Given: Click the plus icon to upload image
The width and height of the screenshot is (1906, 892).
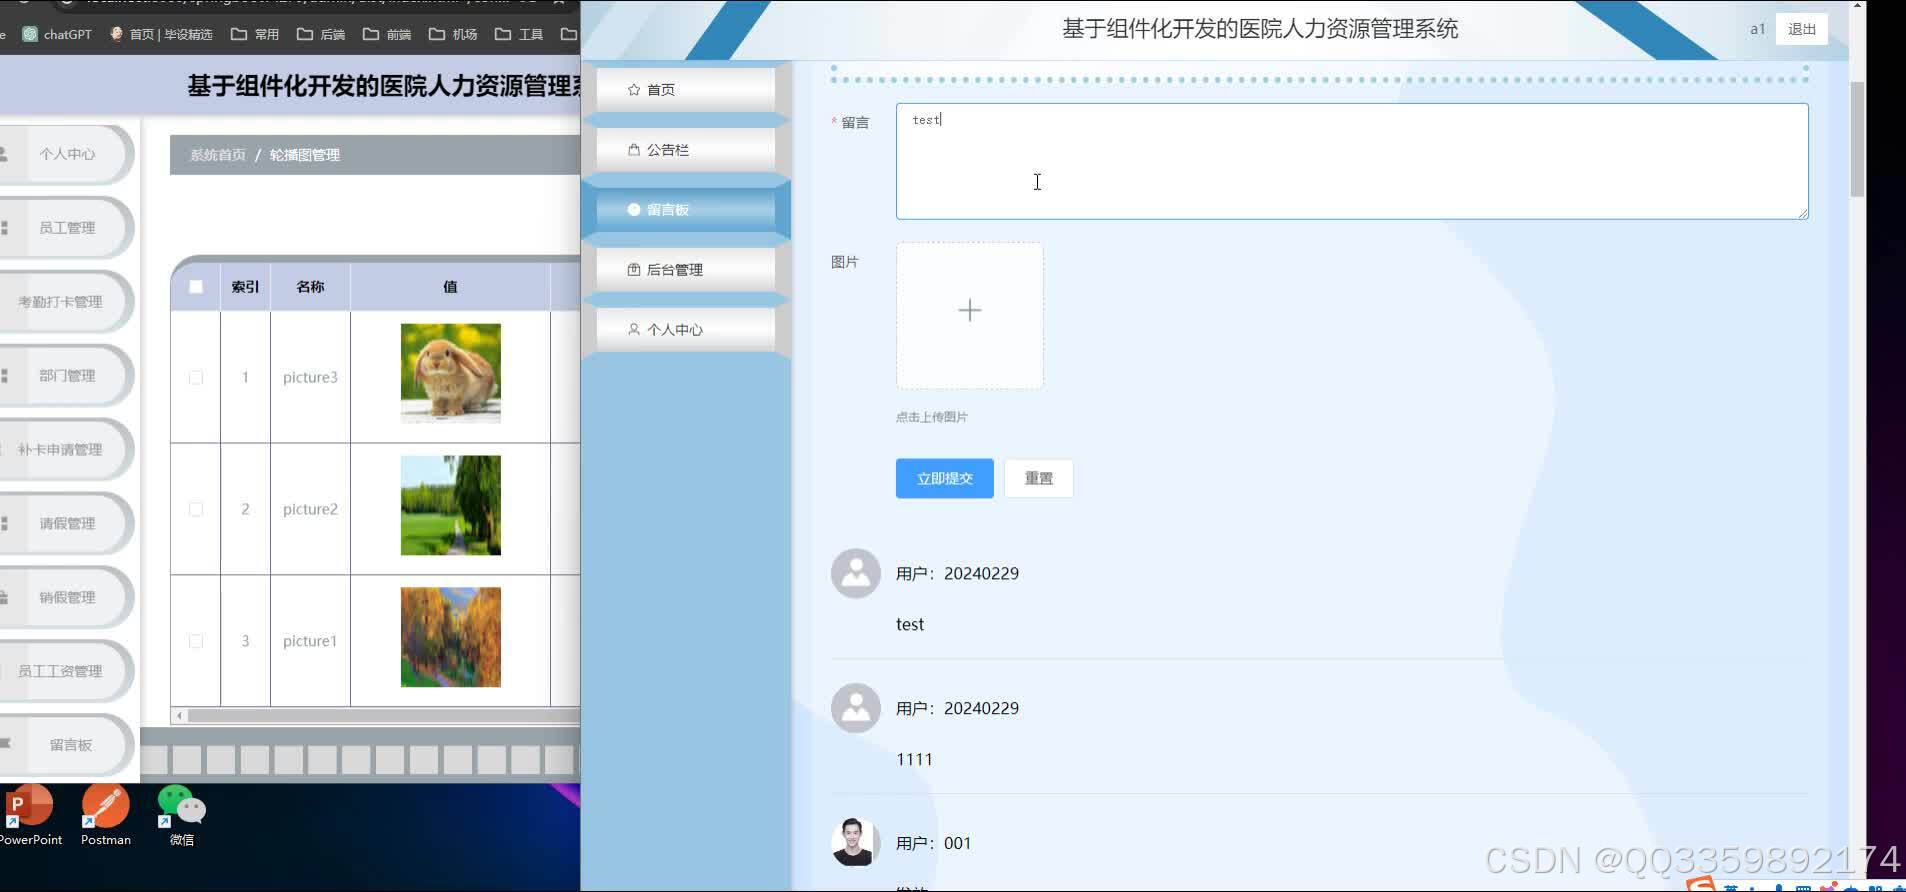Looking at the screenshot, I should pos(969,311).
